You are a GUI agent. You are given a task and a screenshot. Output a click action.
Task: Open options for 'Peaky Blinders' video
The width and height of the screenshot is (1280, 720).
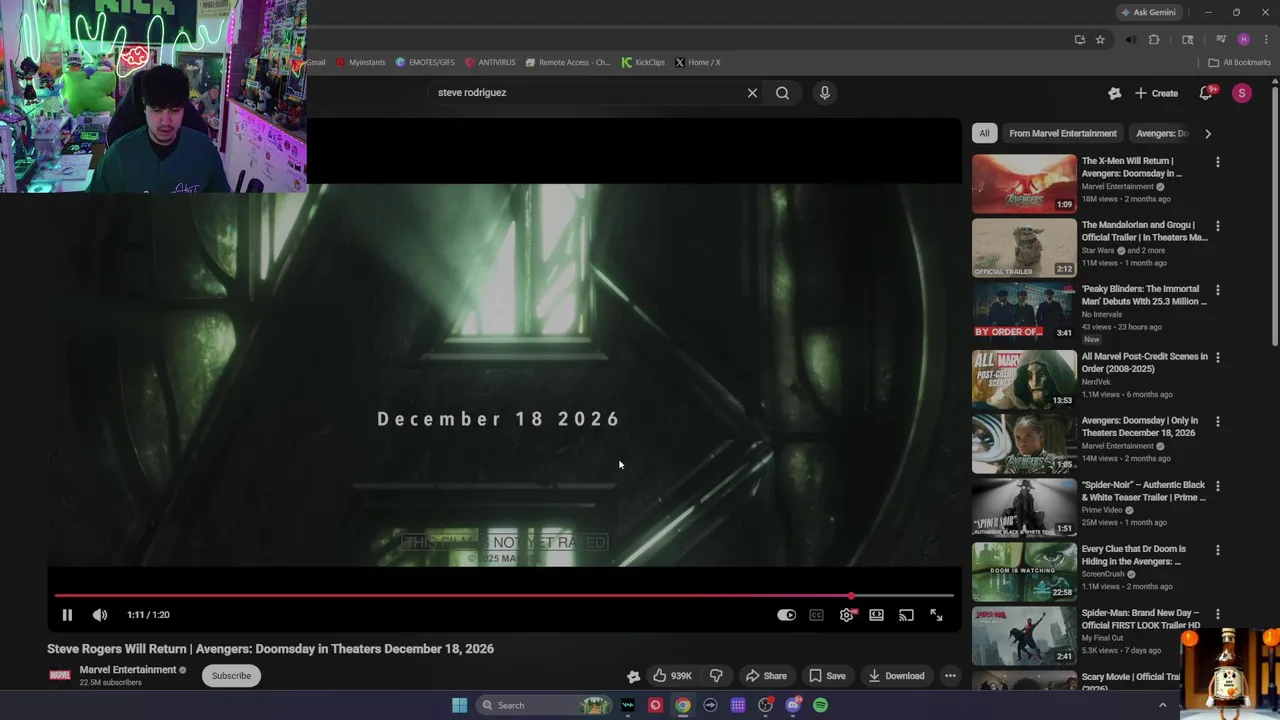point(1217,290)
